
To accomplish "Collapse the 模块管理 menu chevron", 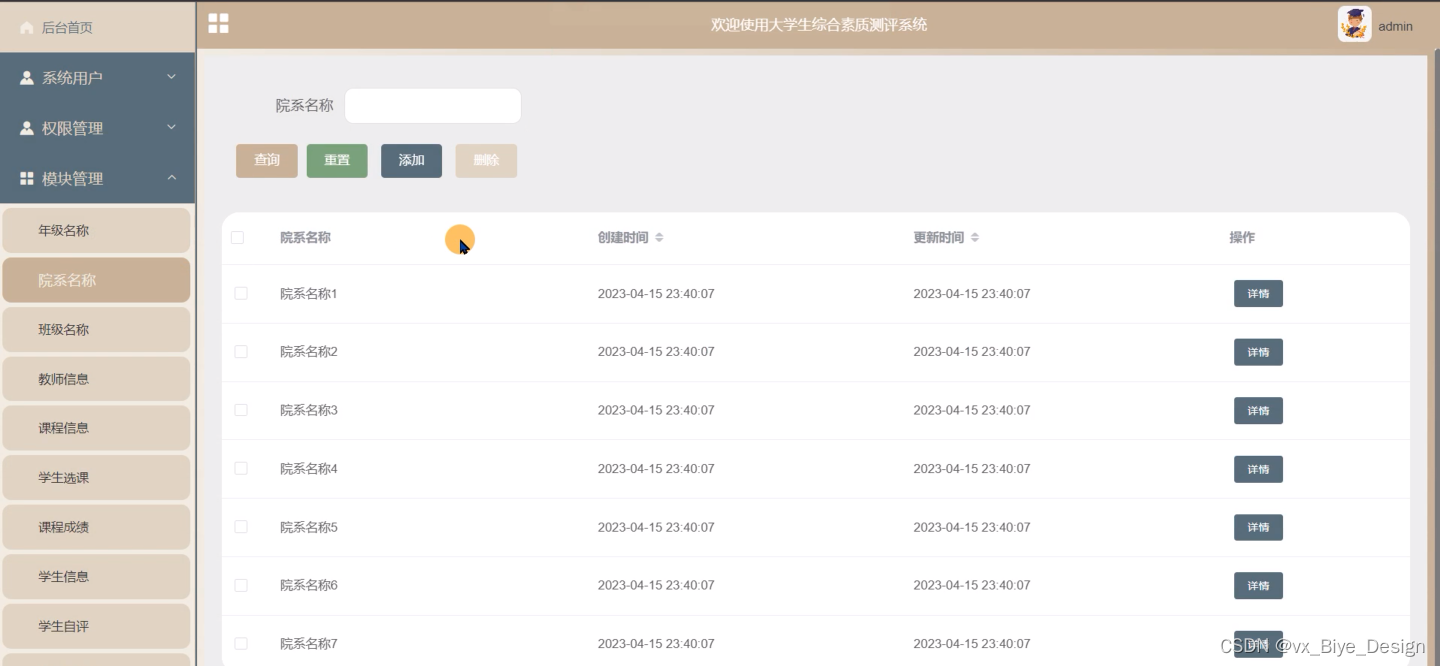I will tap(171, 178).
